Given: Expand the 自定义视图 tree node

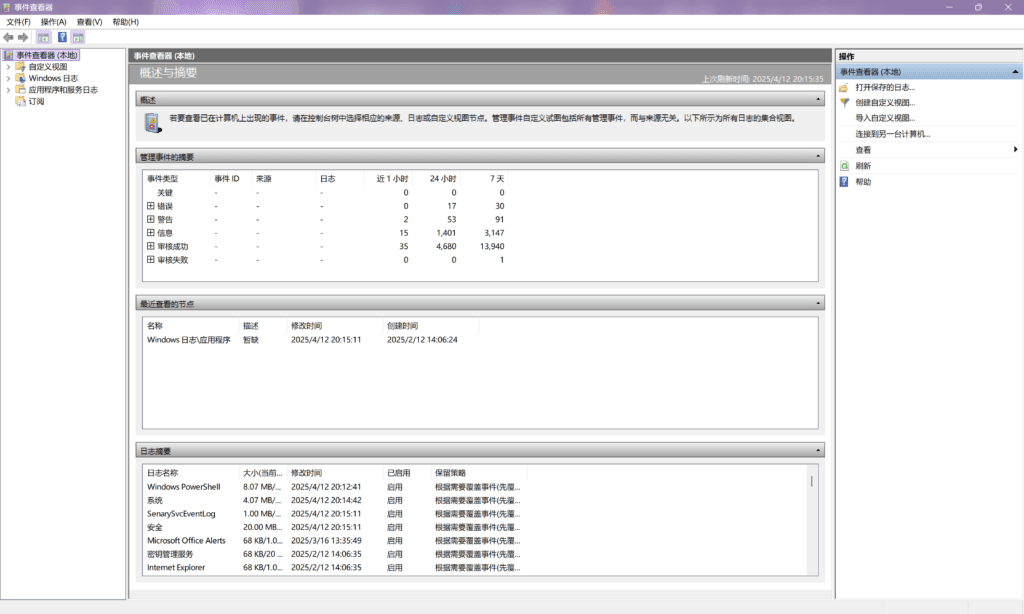Looking at the screenshot, I should point(9,67).
